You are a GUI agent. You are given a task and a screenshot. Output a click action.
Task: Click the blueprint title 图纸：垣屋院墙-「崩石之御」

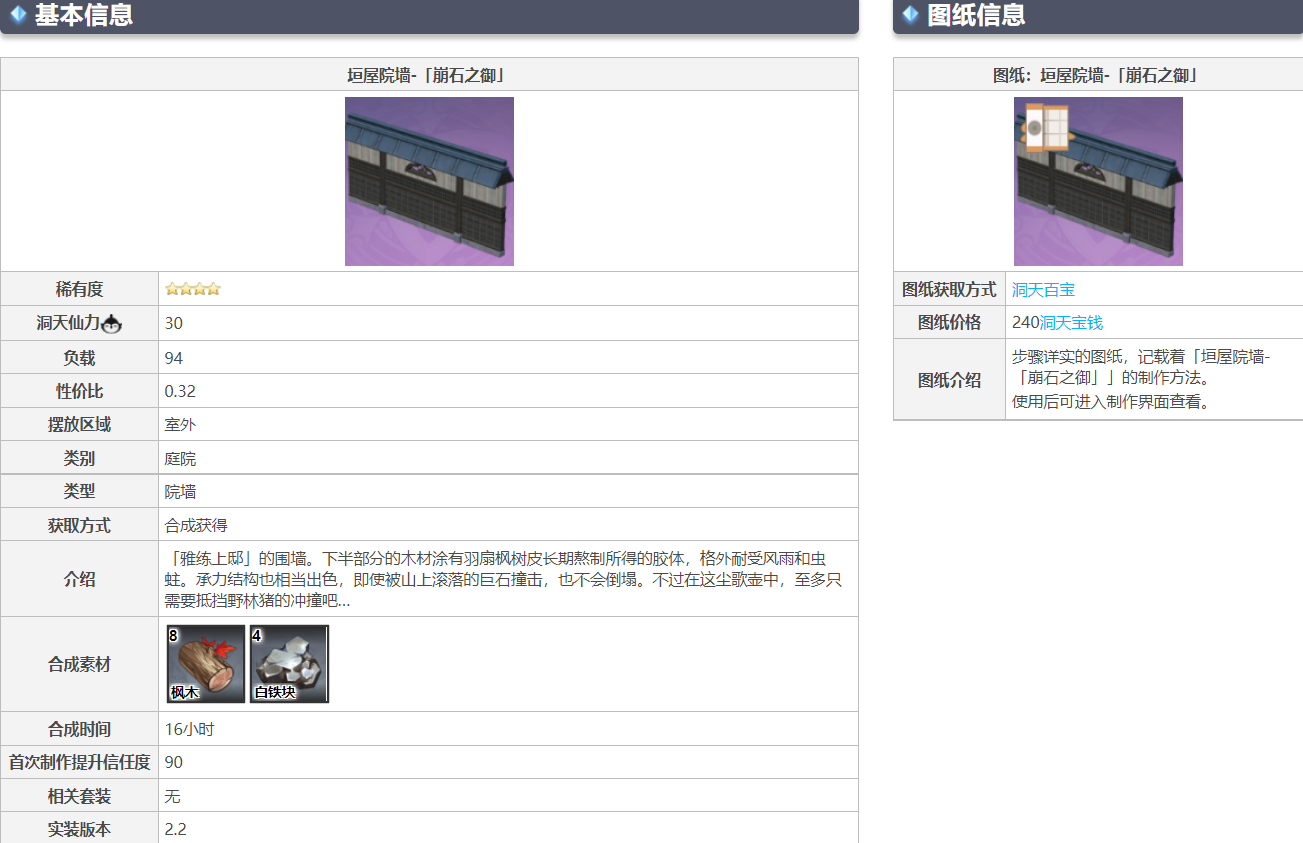[1096, 75]
